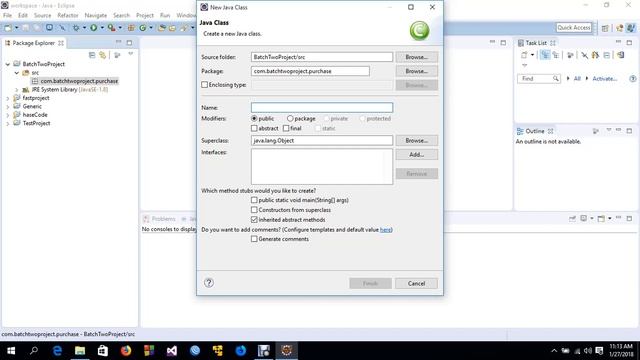This screenshot has height=360, width=640.
Task: Click Collapse All in Package Explorer
Action: coord(92,55)
